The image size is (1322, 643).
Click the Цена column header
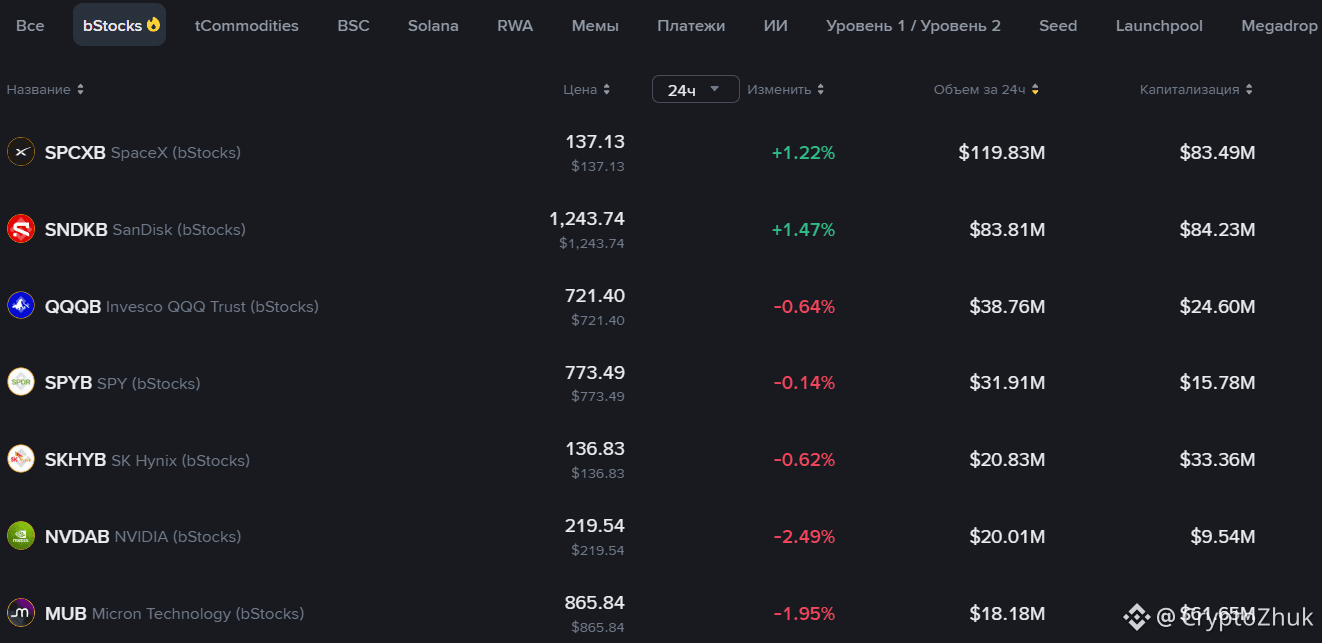(x=580, y=90)
